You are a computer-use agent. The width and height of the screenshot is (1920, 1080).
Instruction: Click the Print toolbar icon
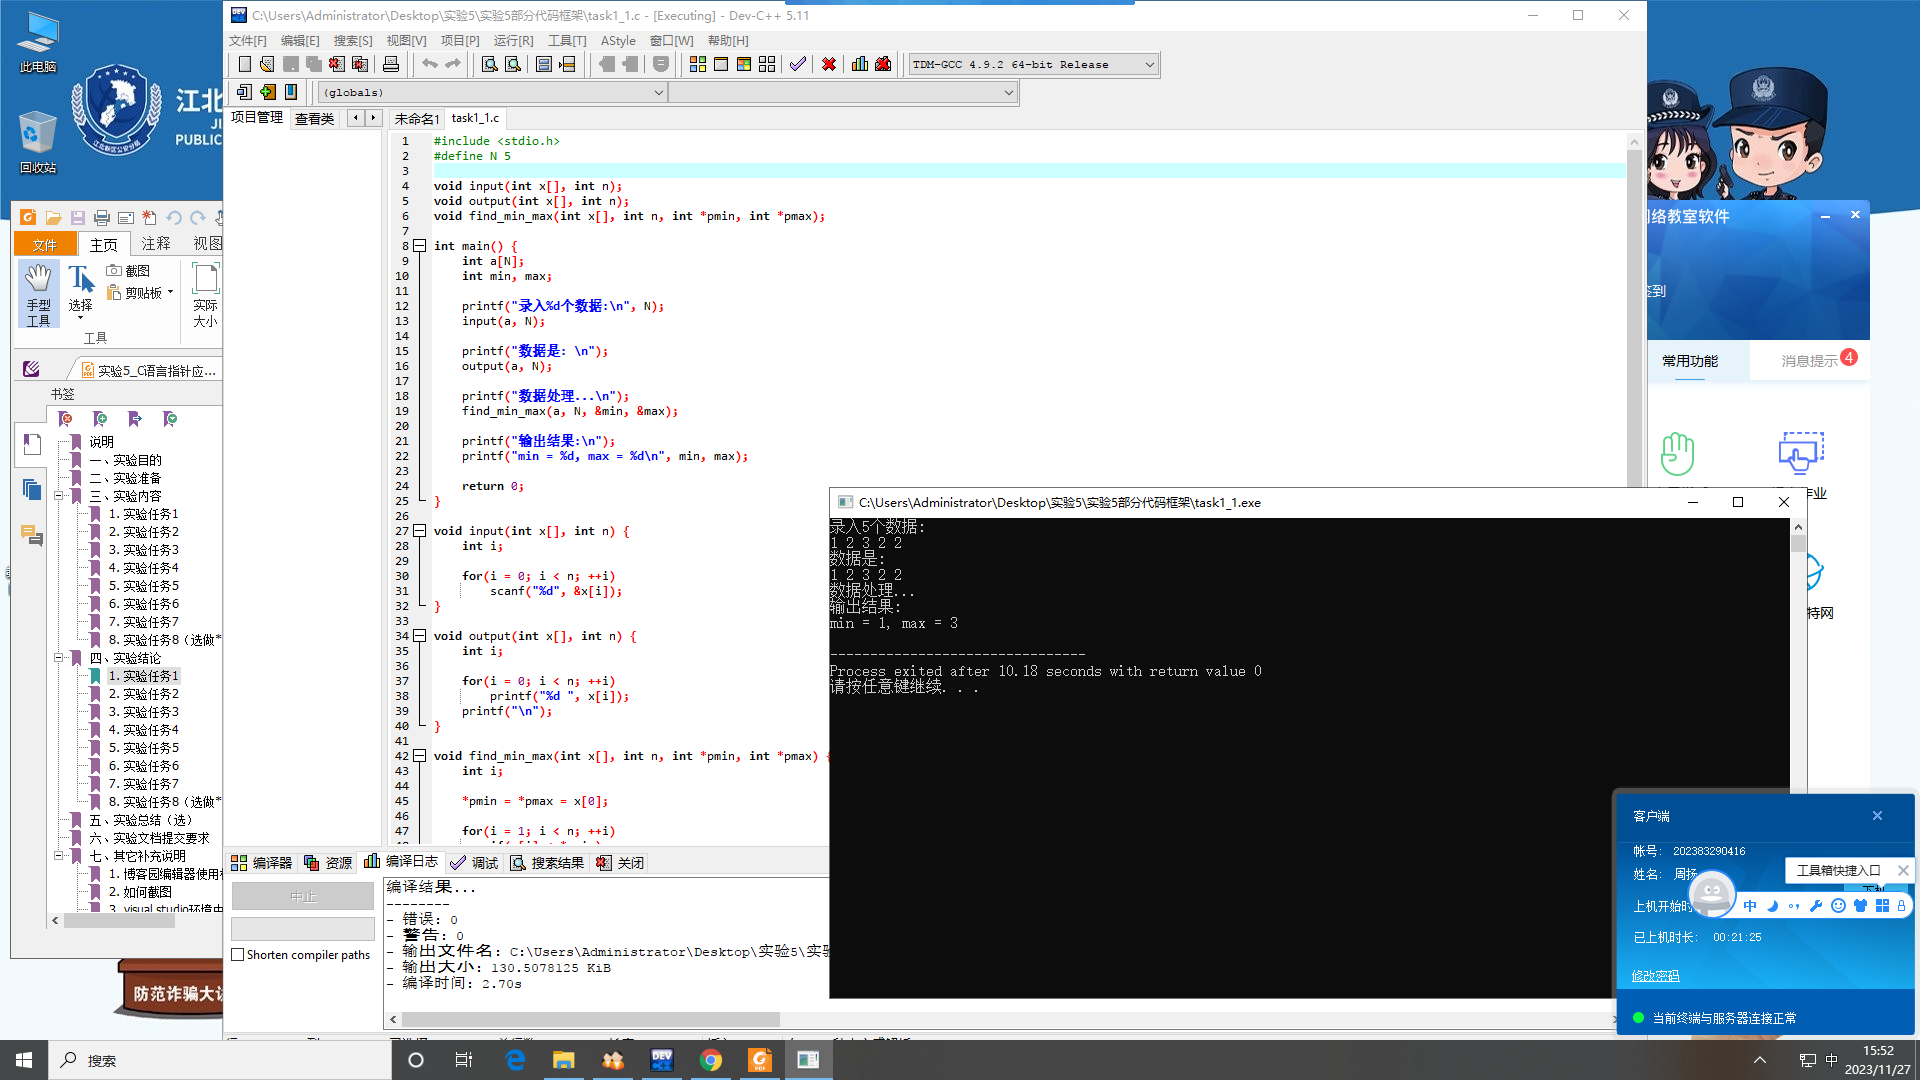tap(391, 64)
